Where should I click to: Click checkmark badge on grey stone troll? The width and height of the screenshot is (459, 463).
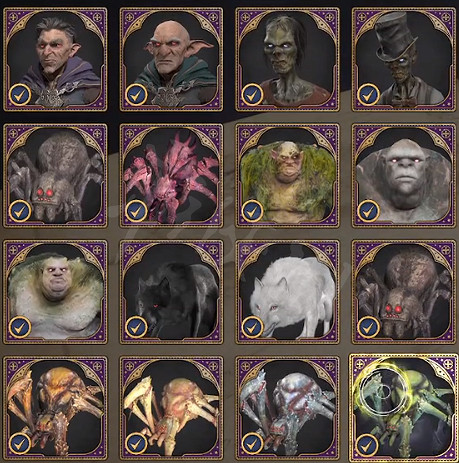click(368, 211)
